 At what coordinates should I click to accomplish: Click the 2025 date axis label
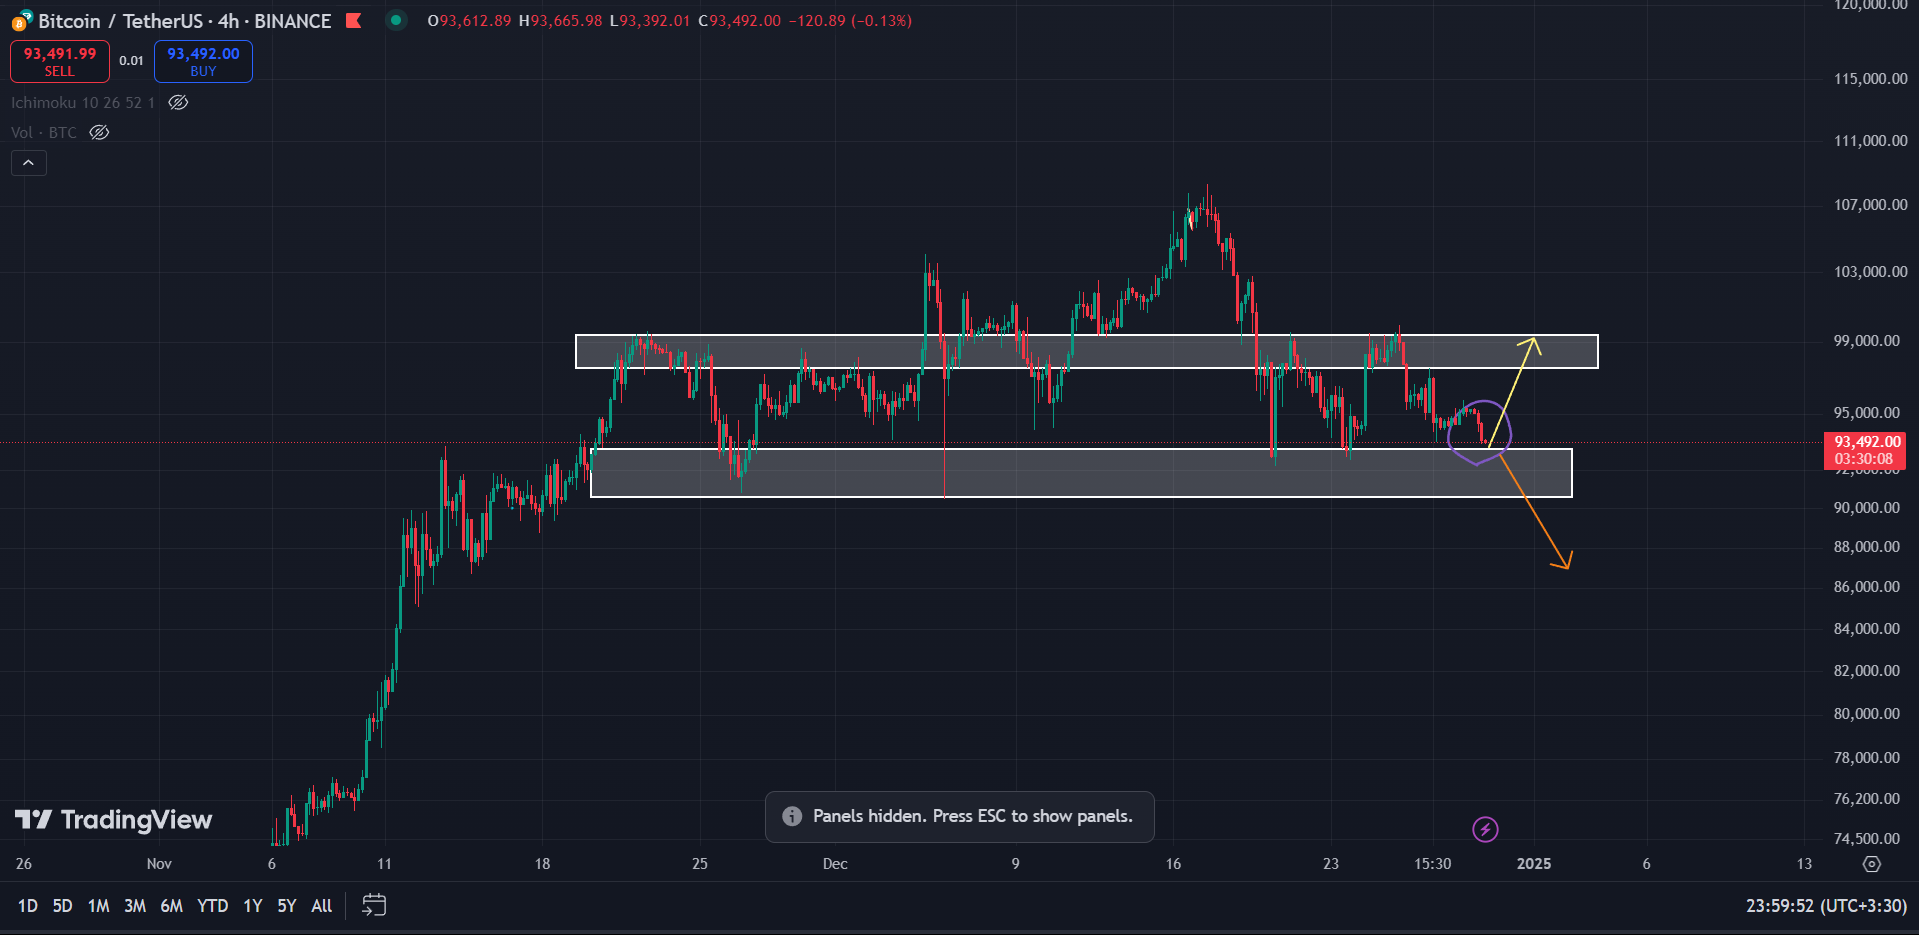[x=1534, y=864]
